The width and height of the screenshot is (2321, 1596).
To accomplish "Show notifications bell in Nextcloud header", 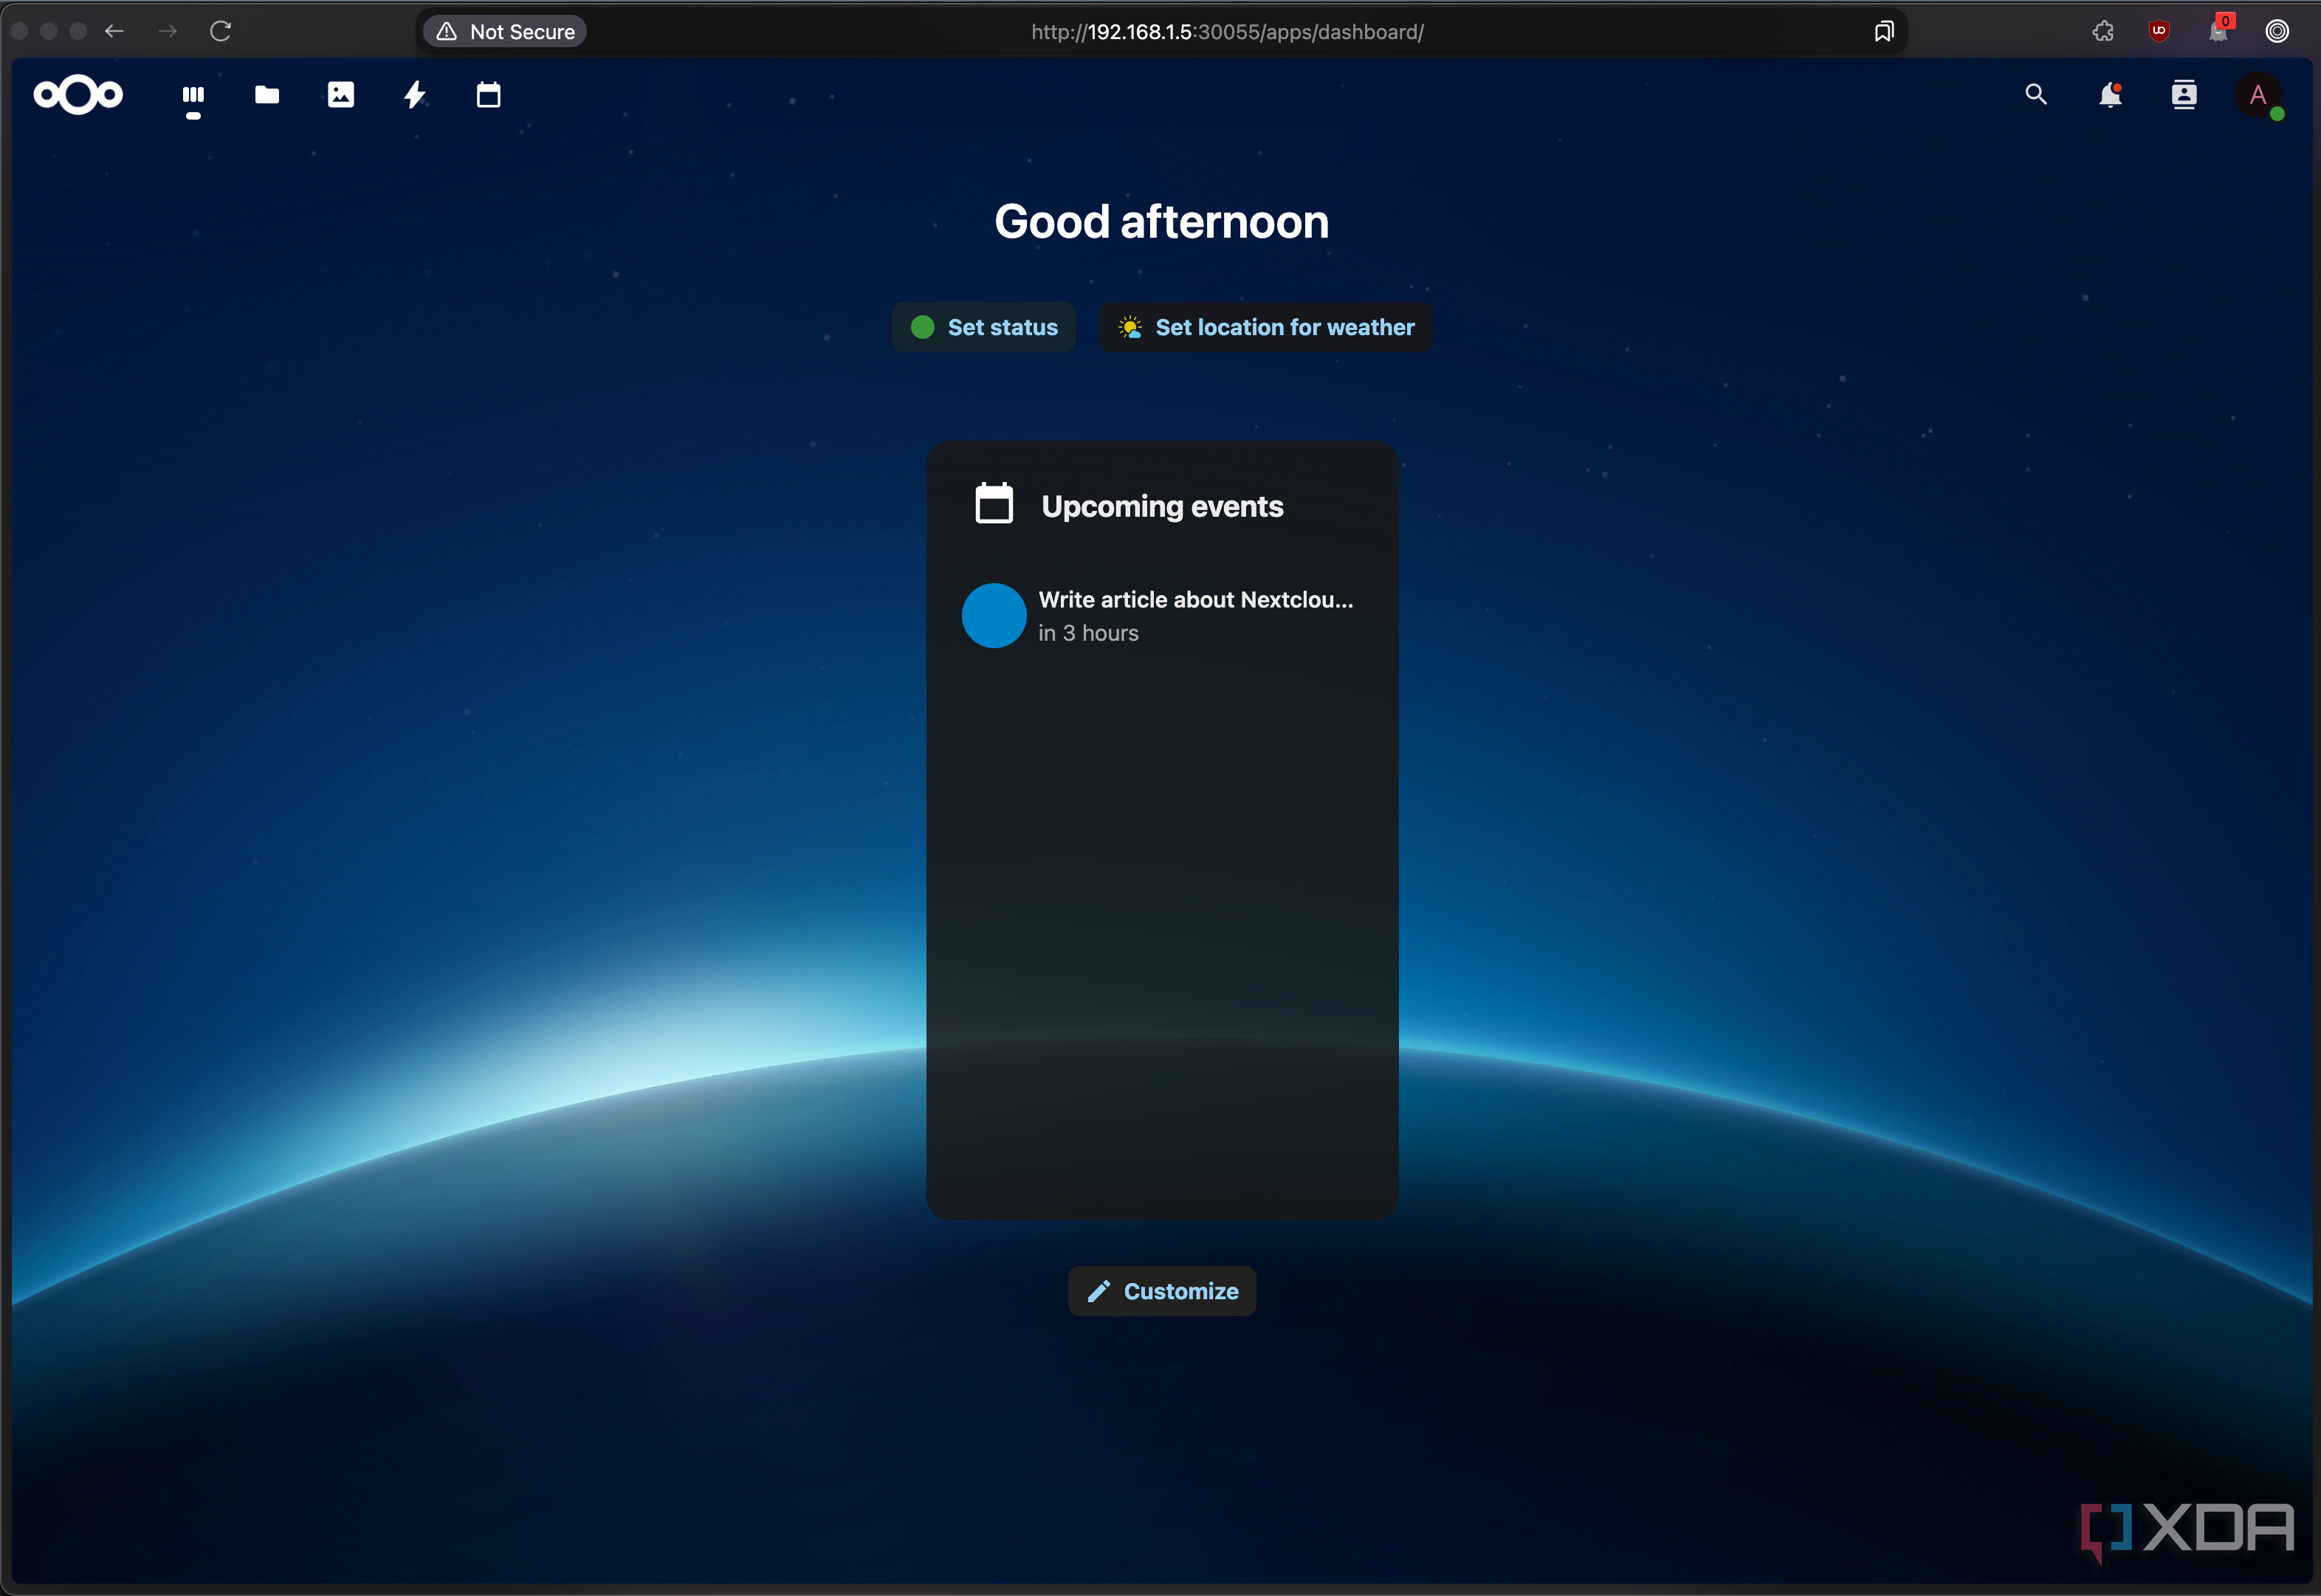I will tap(2110, 95).
